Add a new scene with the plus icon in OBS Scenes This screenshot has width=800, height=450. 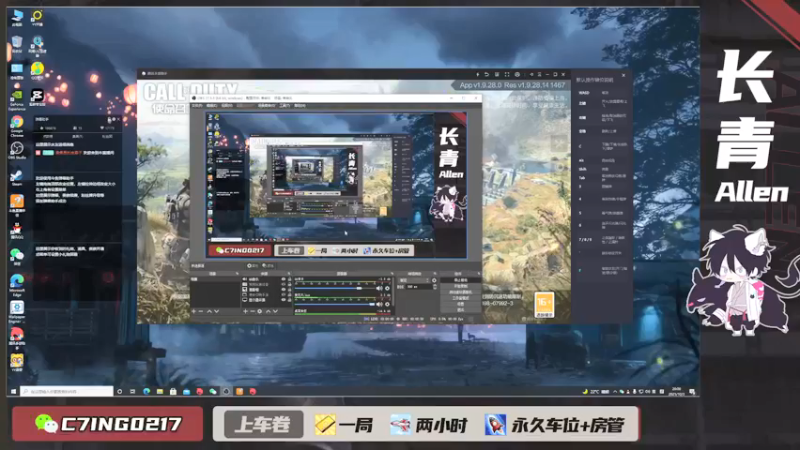(193, 311)
